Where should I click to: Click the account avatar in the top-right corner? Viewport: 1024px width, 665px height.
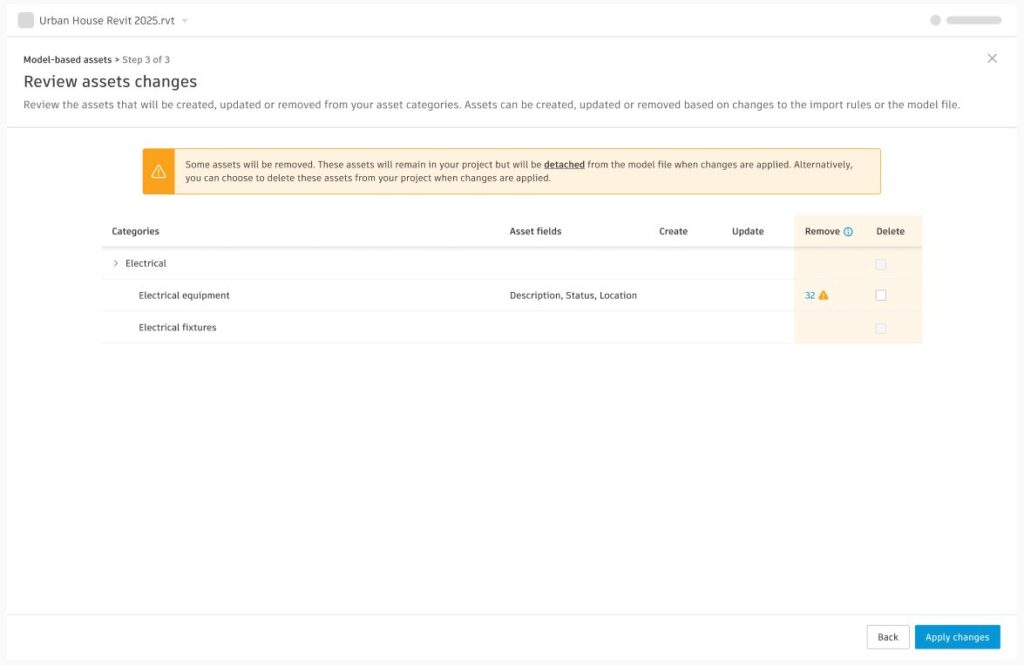[937, 19]
